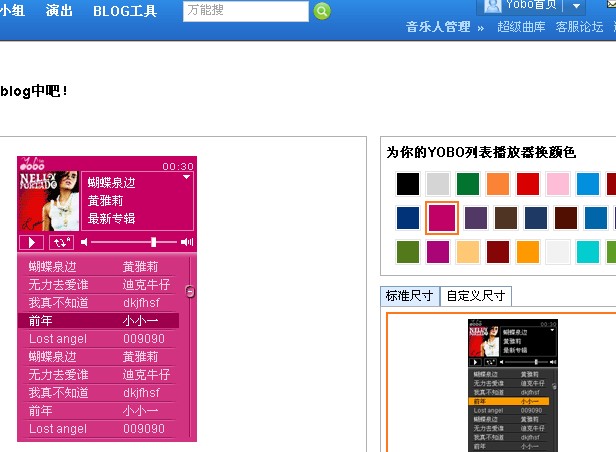Select the medium blue swatch in second row
616x452 pixels.
[x=596, y=218]
